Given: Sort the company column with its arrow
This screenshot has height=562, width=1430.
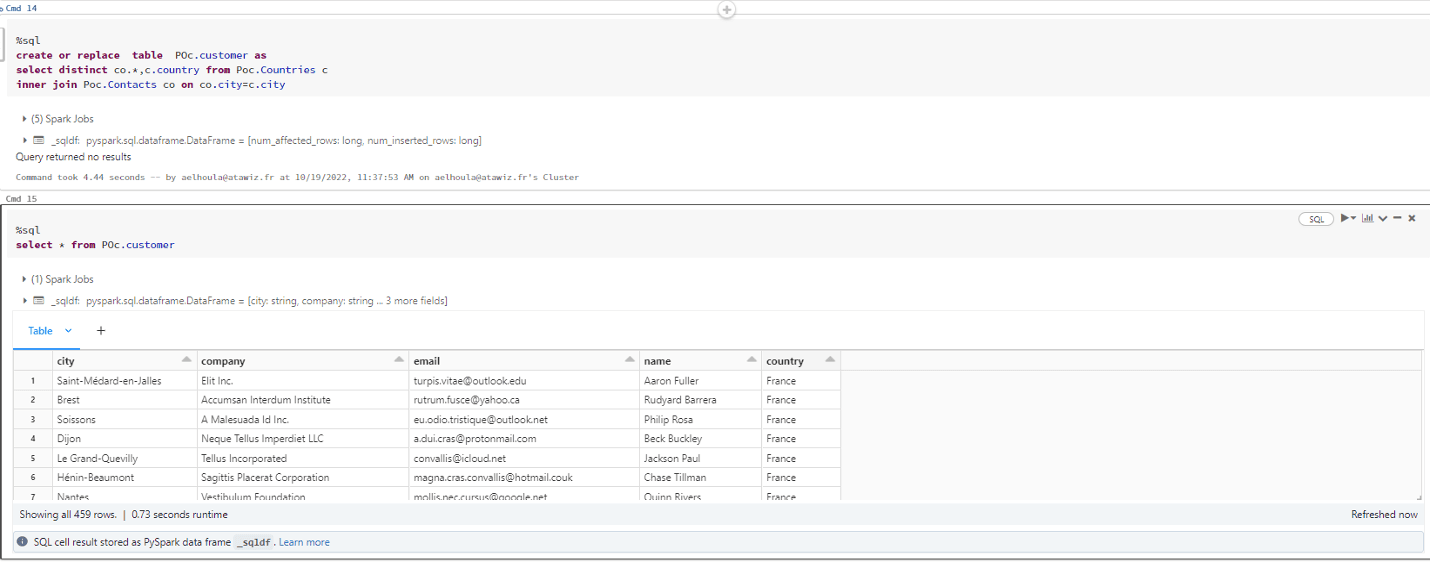Looking at the screenshot, I should 398,360.
